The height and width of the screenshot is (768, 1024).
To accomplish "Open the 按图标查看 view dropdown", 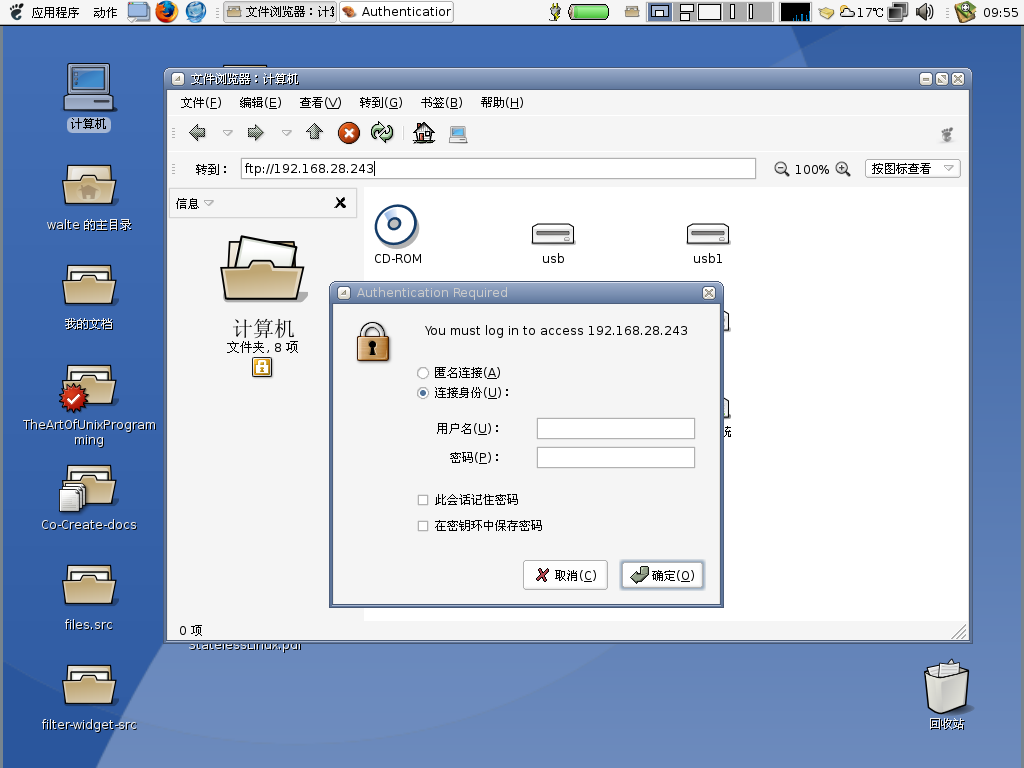I will (x=912, y=169).
